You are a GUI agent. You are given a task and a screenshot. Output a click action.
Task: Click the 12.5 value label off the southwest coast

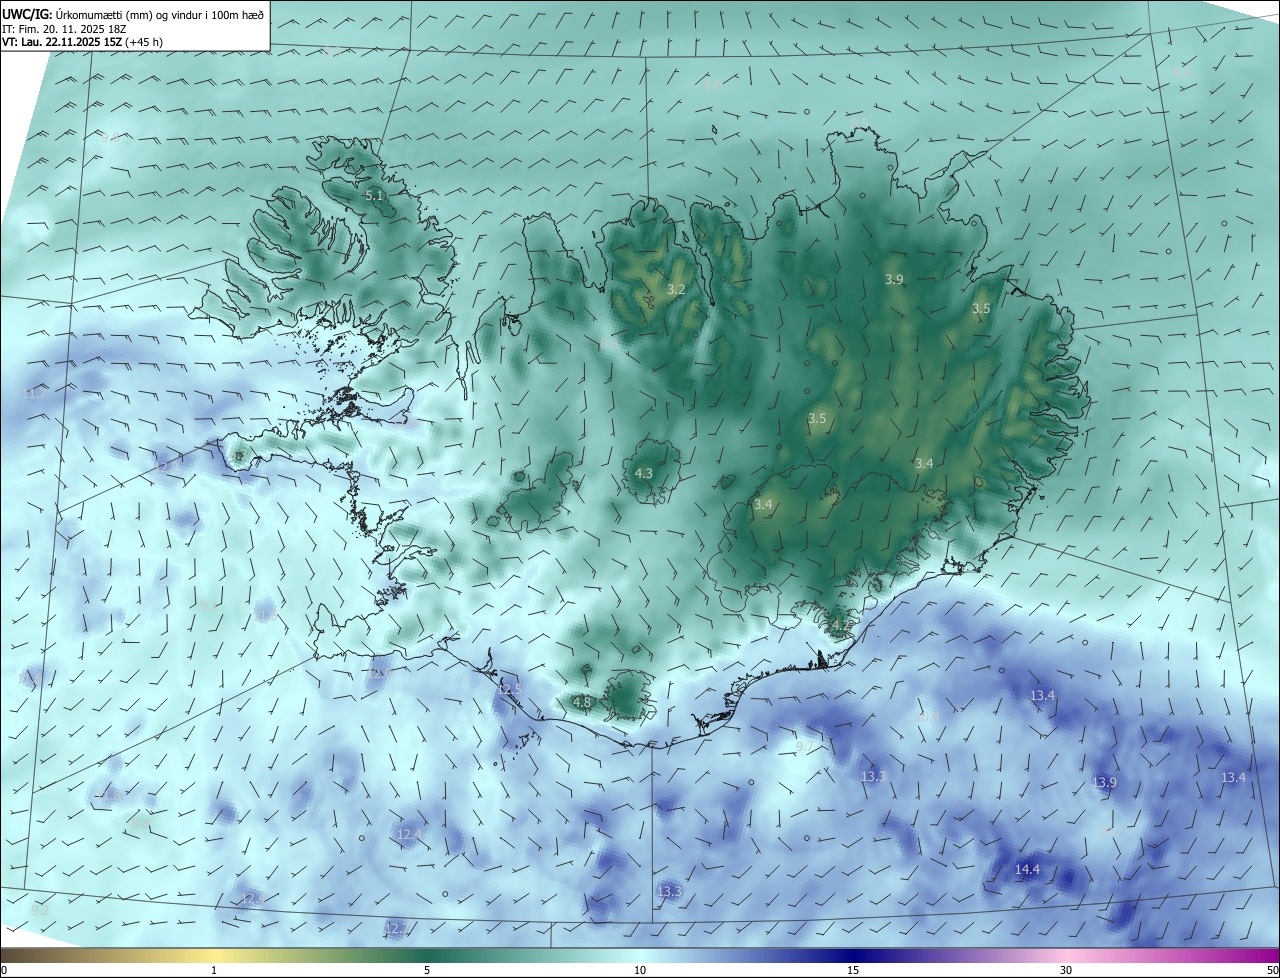(x=510, y=690)
